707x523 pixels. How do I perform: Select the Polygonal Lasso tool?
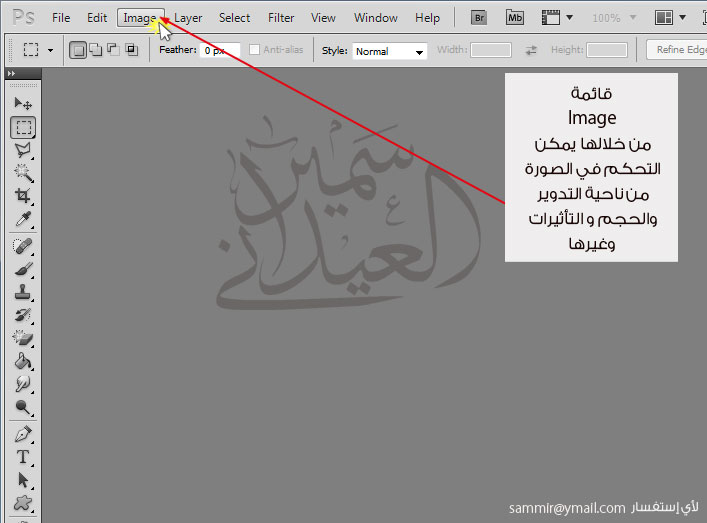[x=23, y=150]
